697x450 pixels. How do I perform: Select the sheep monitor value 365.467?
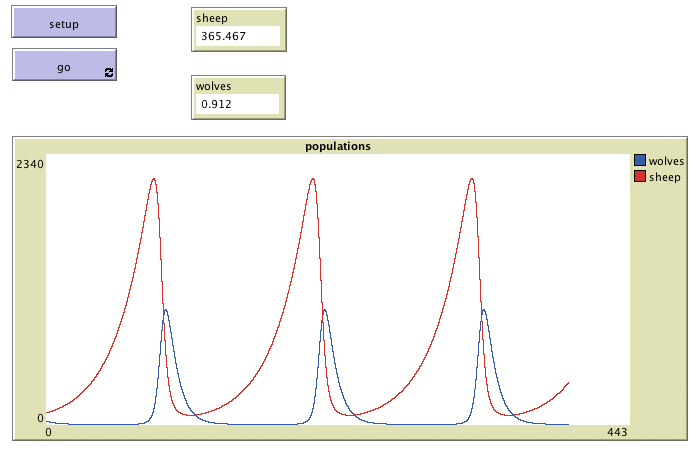(236, 36)
